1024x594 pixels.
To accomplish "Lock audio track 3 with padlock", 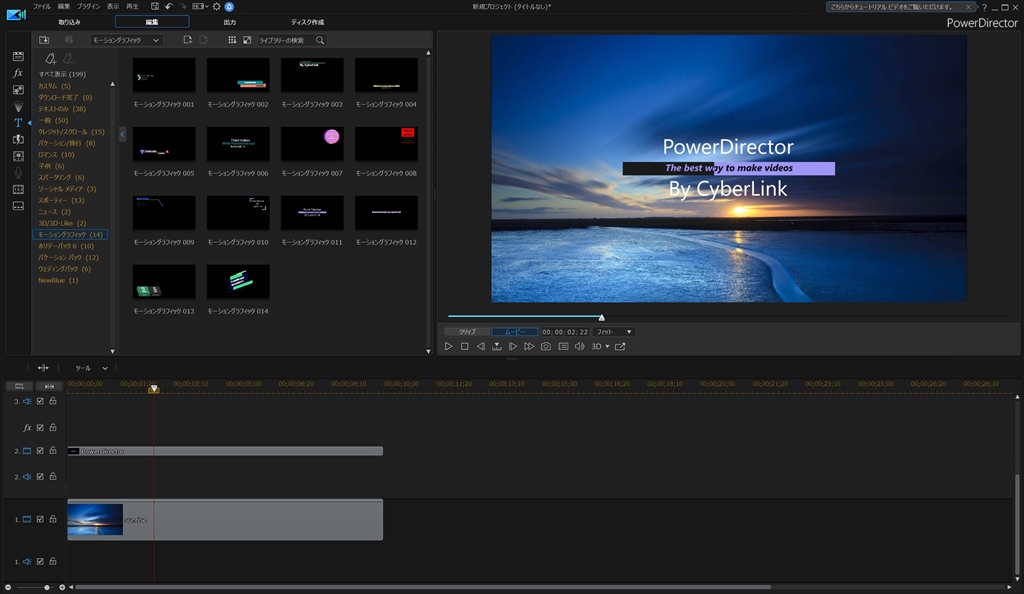I will click(x=53, y=401).
